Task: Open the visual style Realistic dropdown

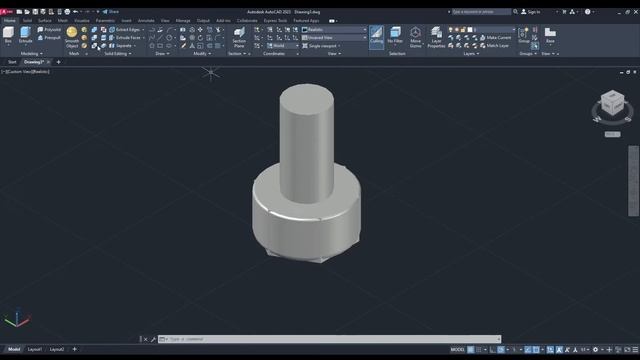Action: click(334, 30)
